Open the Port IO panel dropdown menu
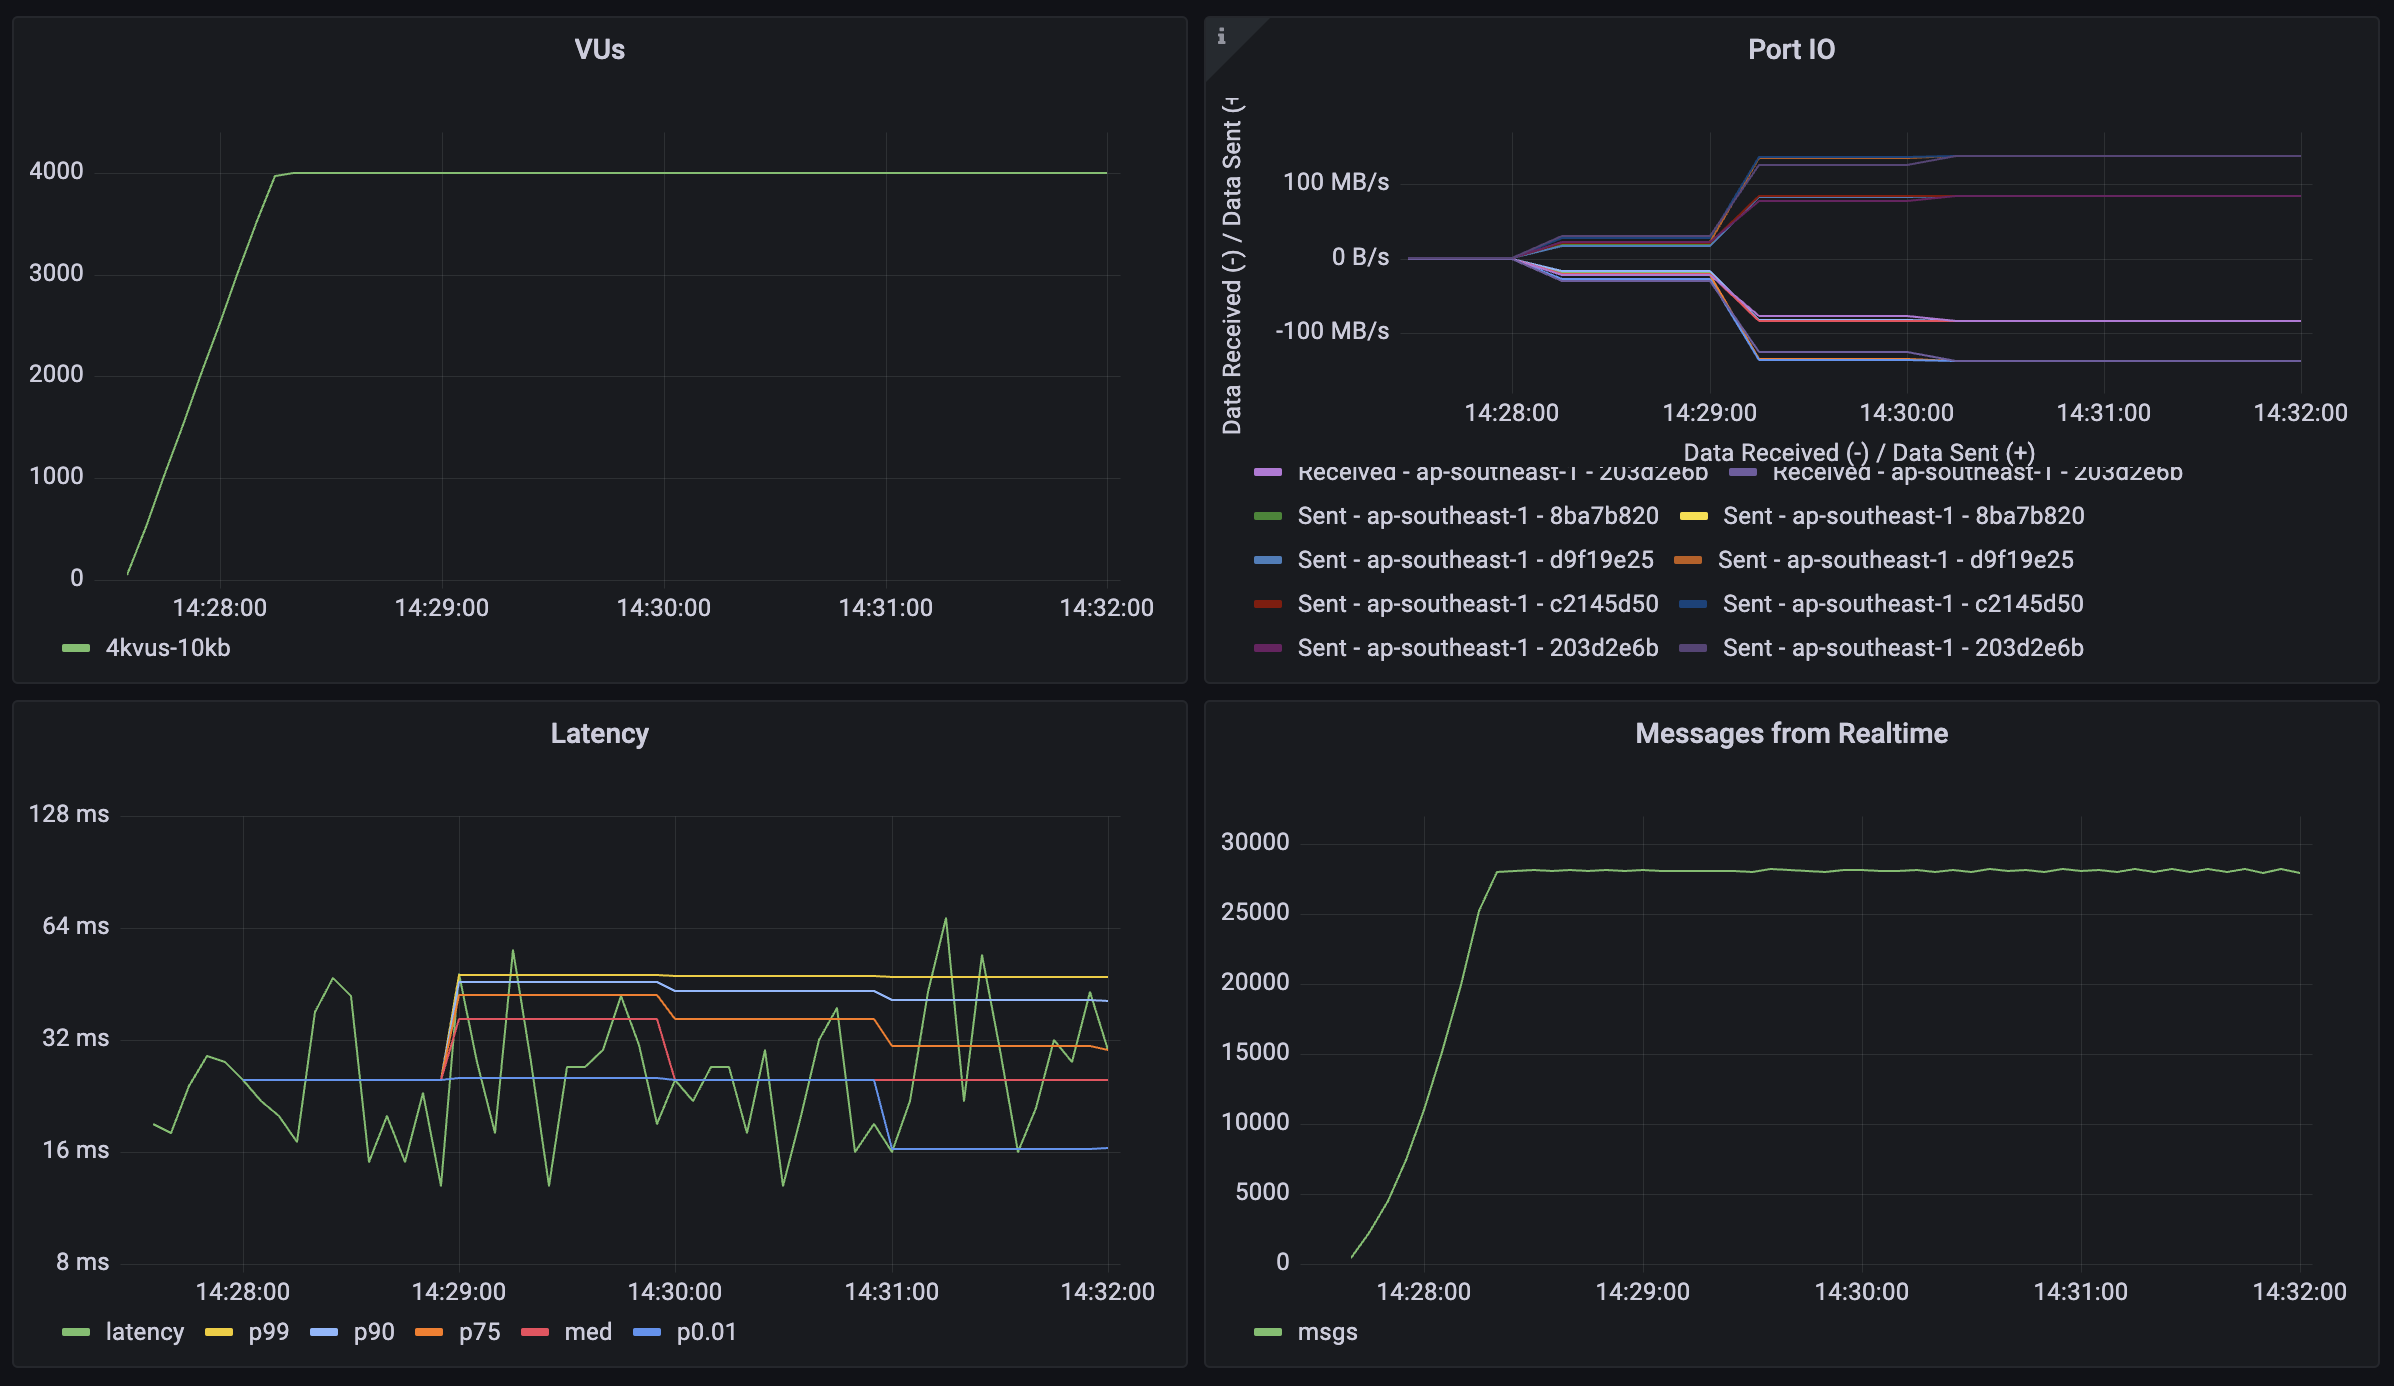This screenshot has width=2394, height=1386. pos(1793,48)
